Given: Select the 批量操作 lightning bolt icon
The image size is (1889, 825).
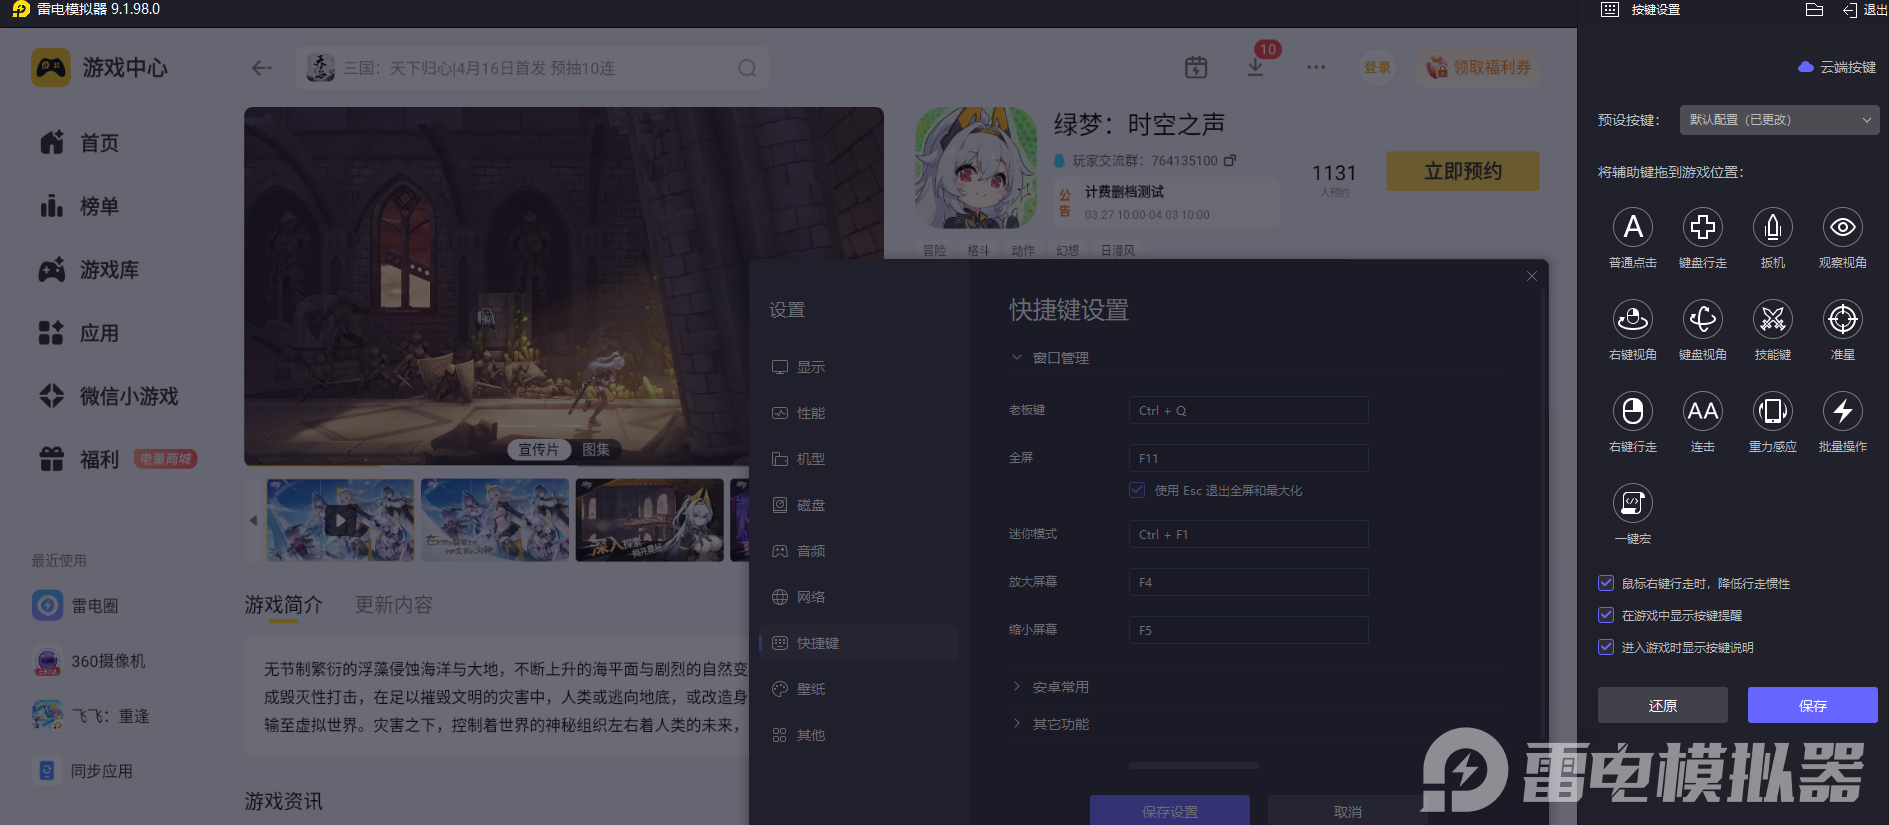Looking at the screenshot, I should click(1843, 411).
